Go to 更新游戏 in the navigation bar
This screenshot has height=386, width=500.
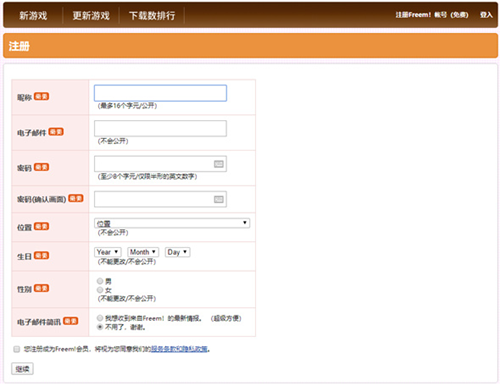pos(91,15)
